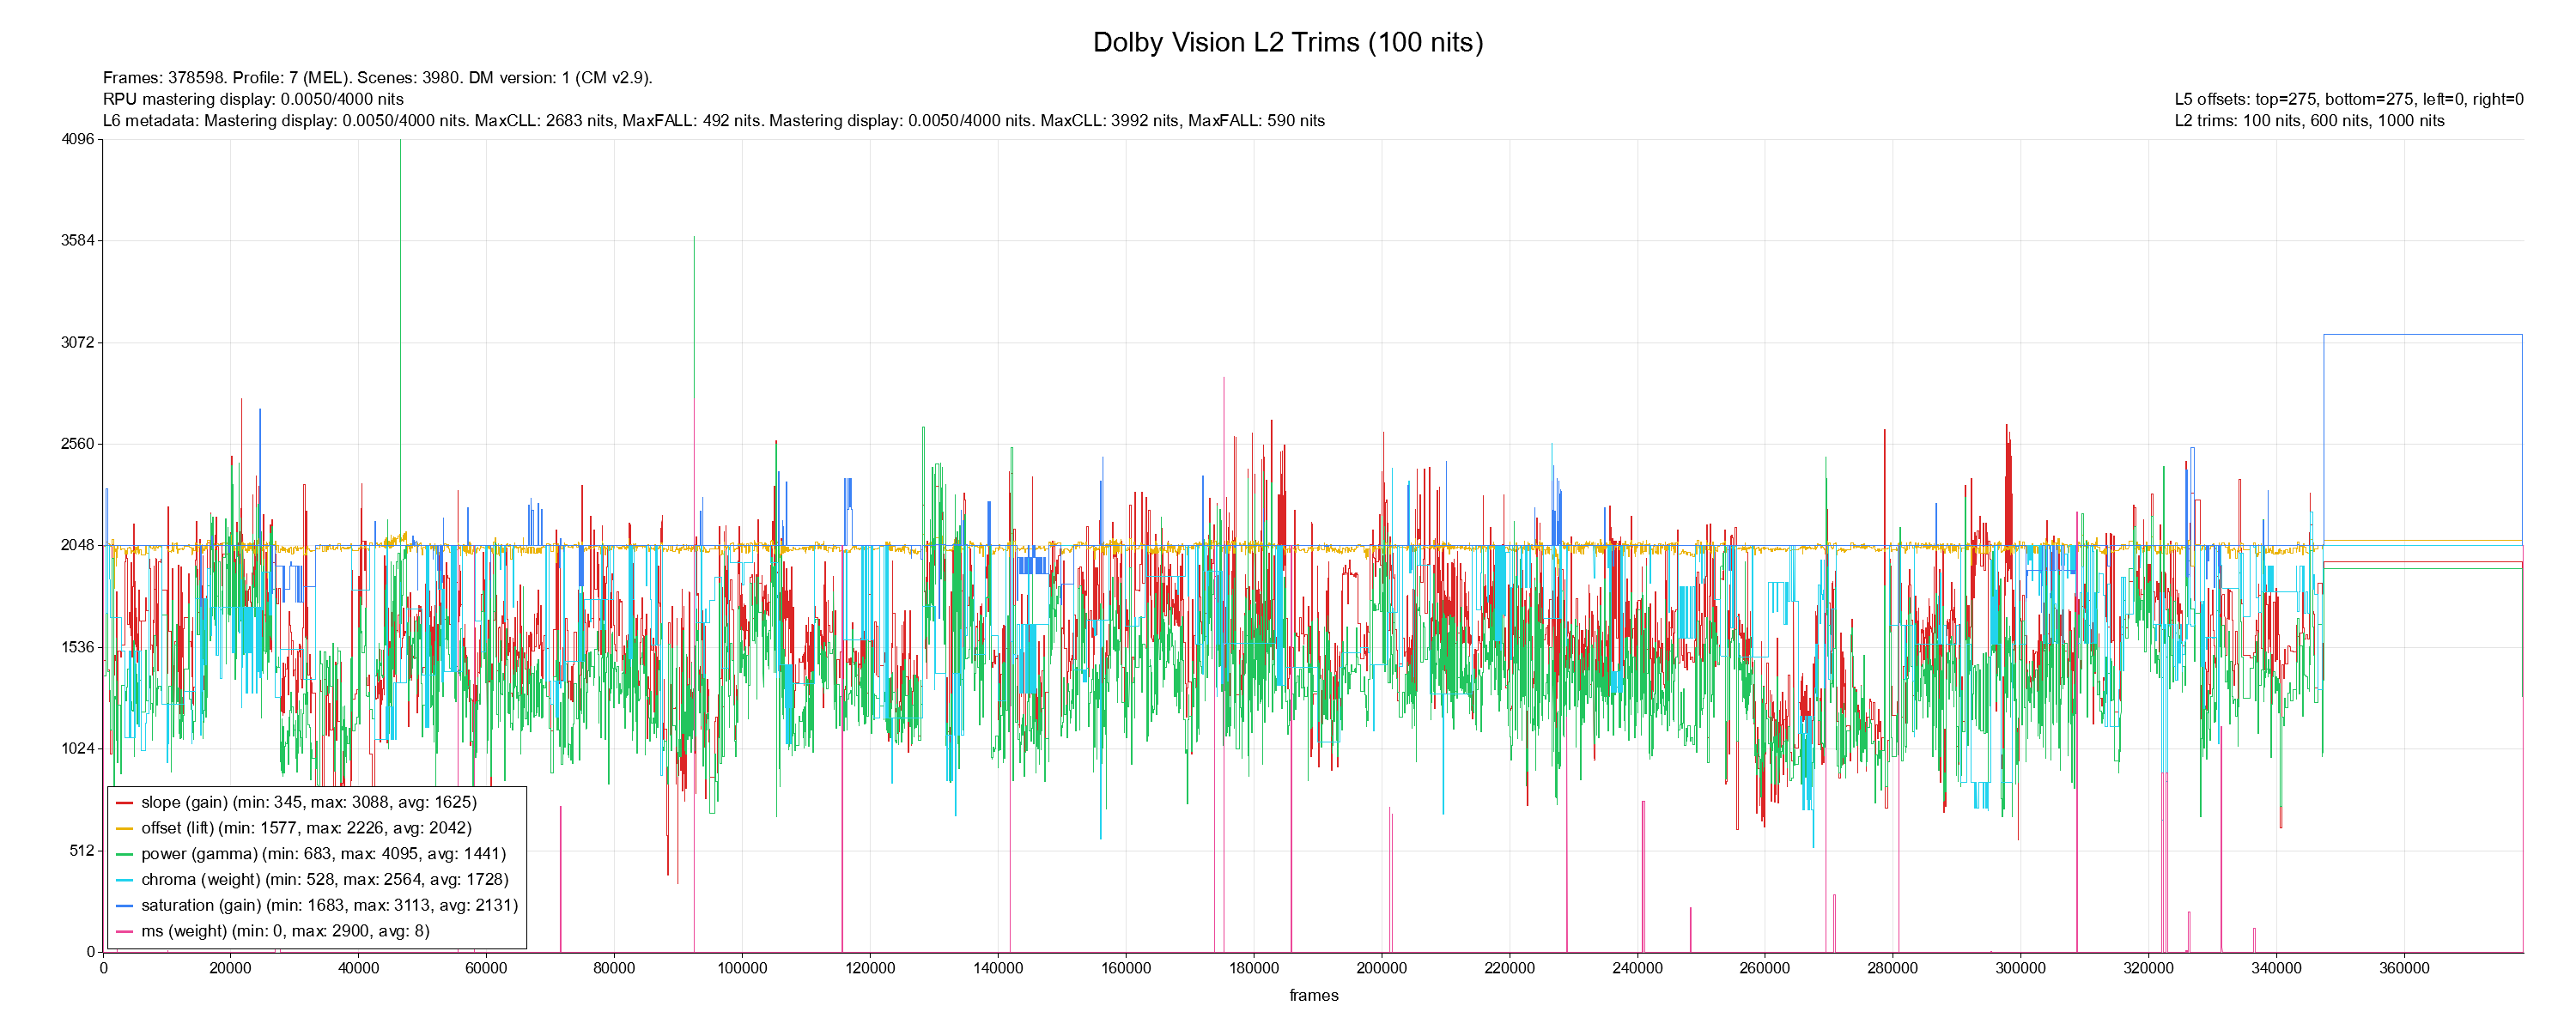The width and height of the screenshot is (2576, 1030).
Task: Click the orange offset (lift) legend swatch
Action: tap(124, 829)
